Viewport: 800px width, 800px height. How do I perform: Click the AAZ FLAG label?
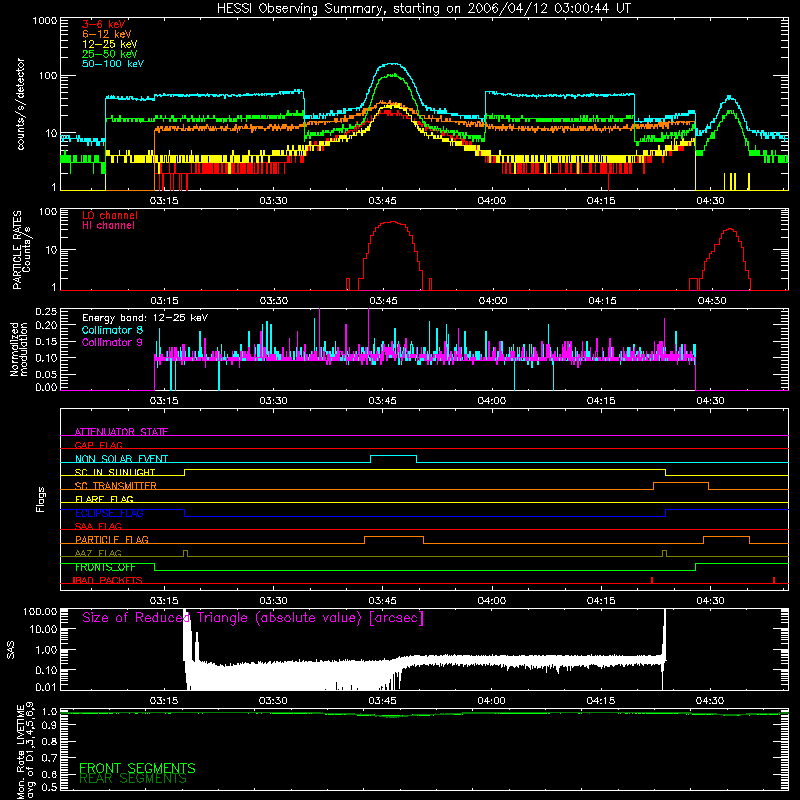tap(98, 553)
